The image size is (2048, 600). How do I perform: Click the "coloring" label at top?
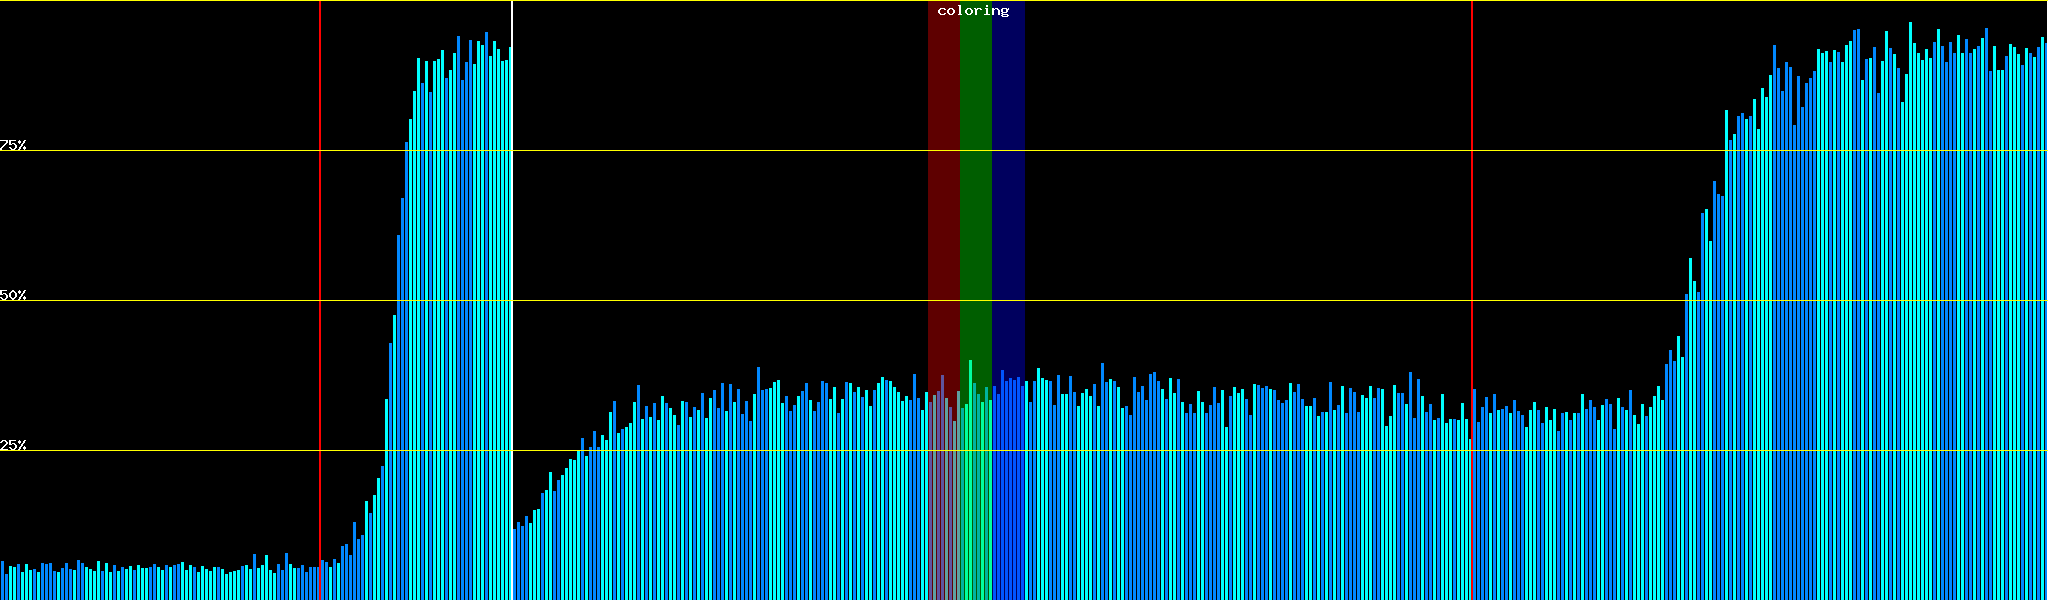tap(973, 11)
